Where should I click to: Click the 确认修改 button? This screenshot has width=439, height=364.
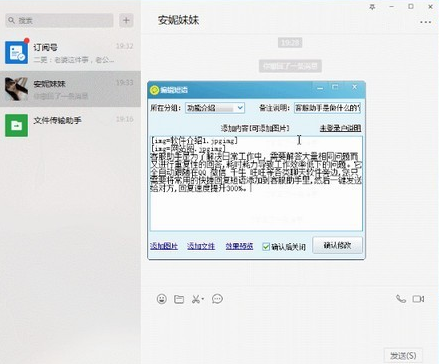tap(337, 246)
